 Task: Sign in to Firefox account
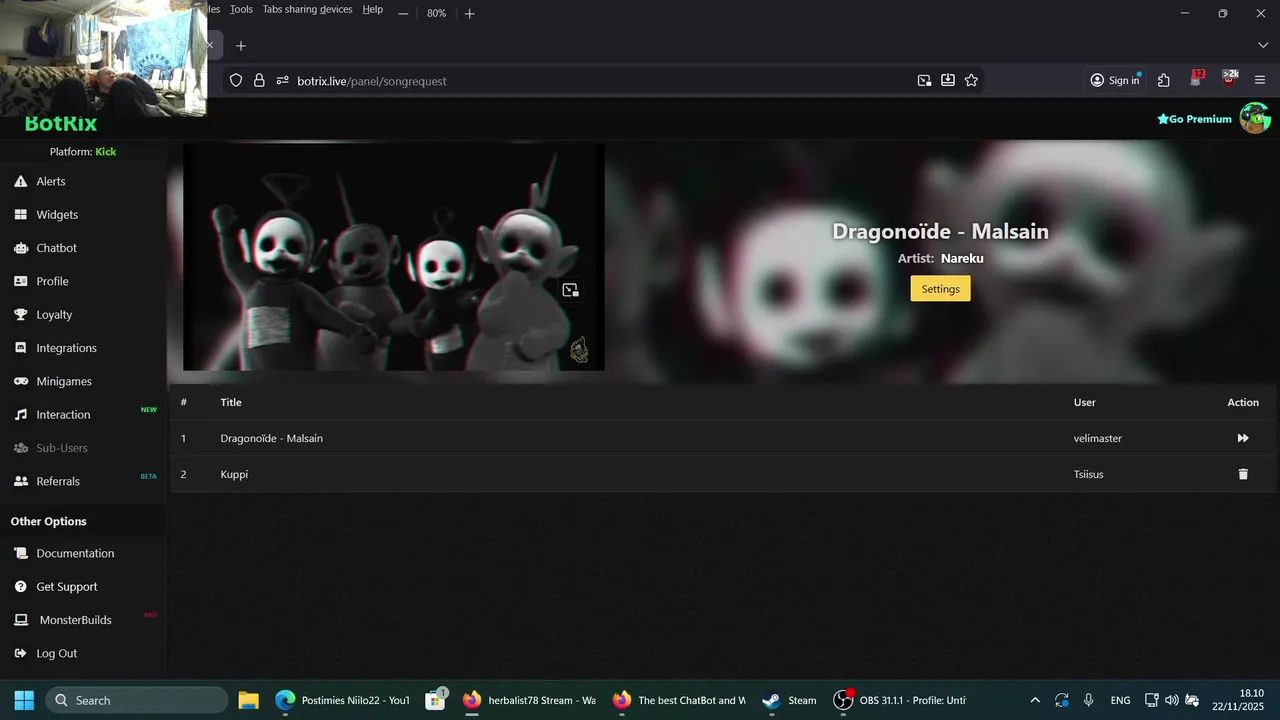[x=1115, y=80]
